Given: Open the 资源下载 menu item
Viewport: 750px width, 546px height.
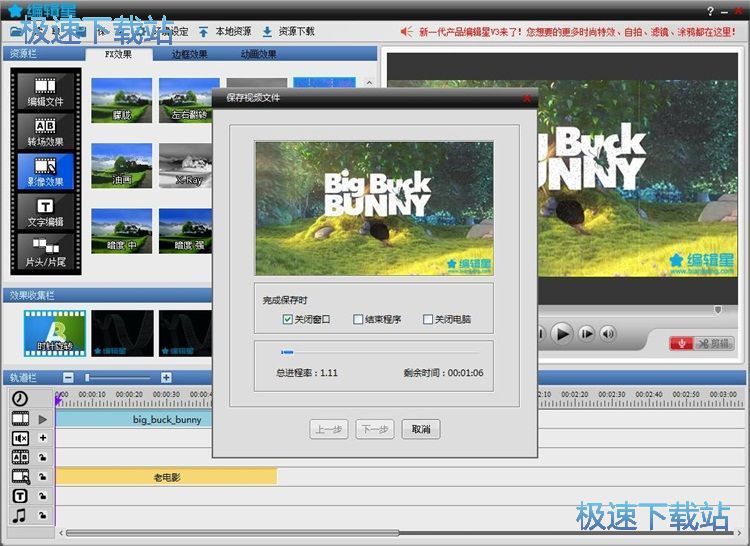Looking at the screenshot, I should click(297, 32).
